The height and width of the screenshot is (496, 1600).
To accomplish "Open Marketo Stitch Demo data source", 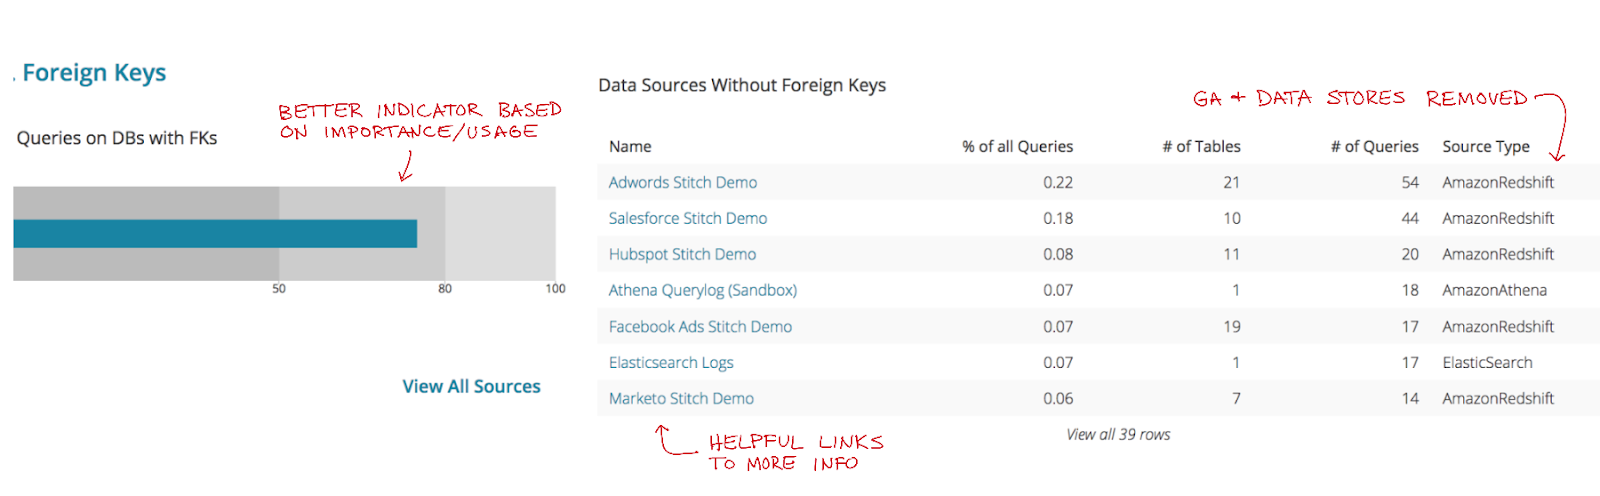I will [x=681, y=398].
